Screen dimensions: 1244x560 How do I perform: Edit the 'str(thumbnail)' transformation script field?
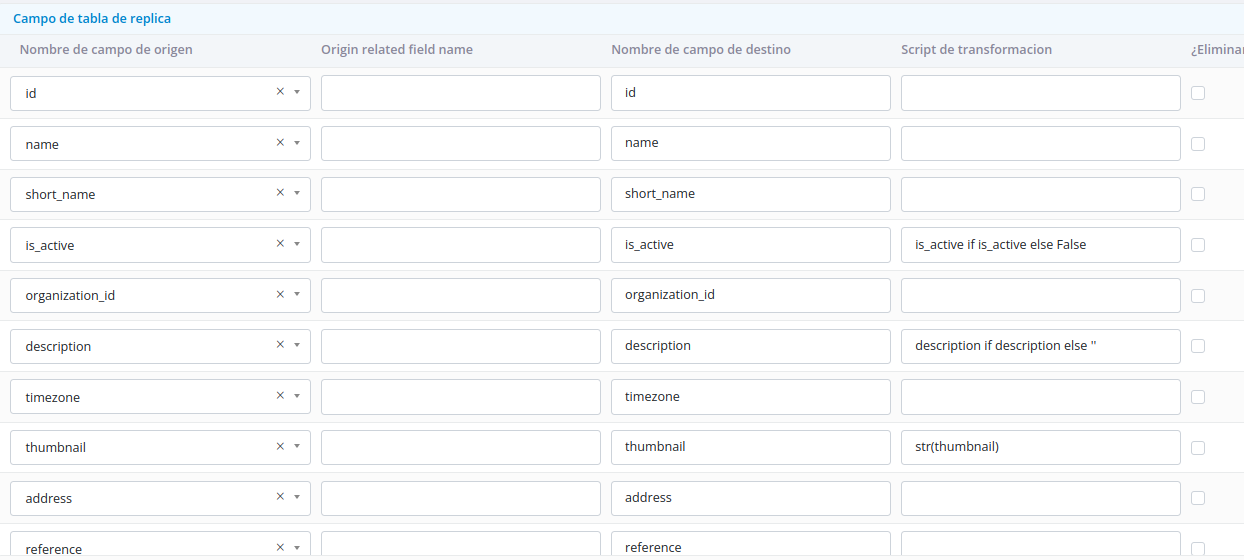[1040, 447]
